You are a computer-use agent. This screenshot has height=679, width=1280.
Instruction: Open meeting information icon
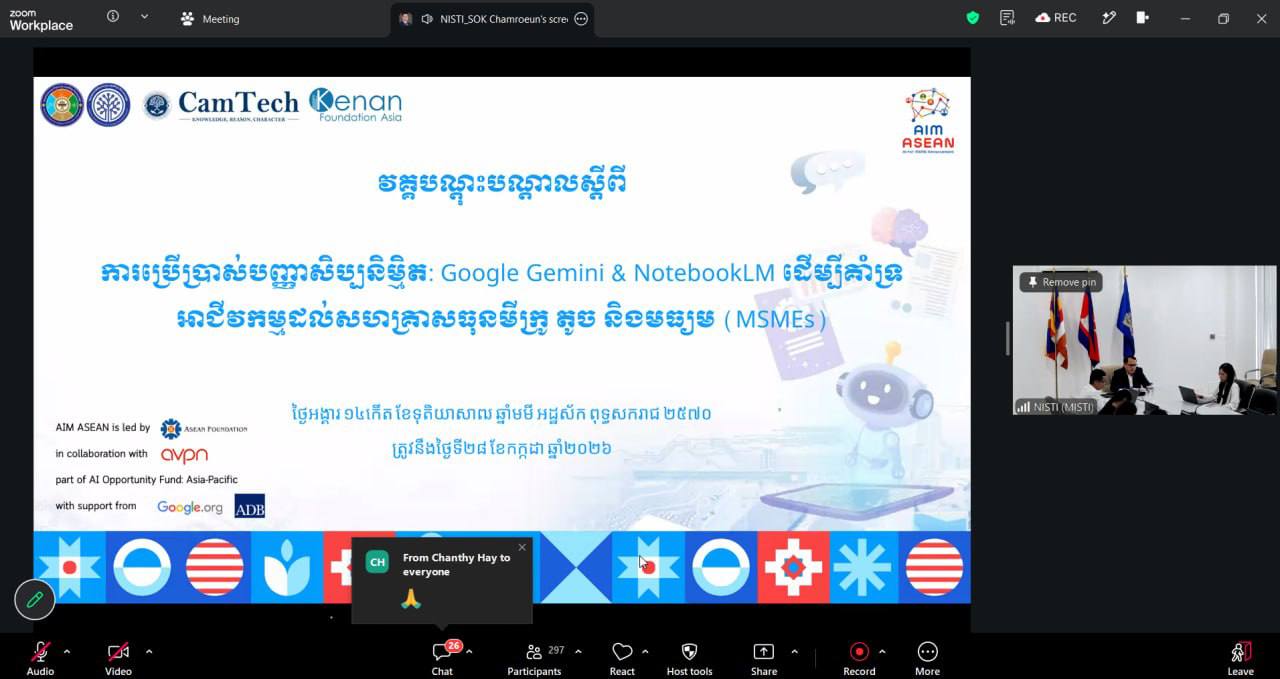point(113,17)
